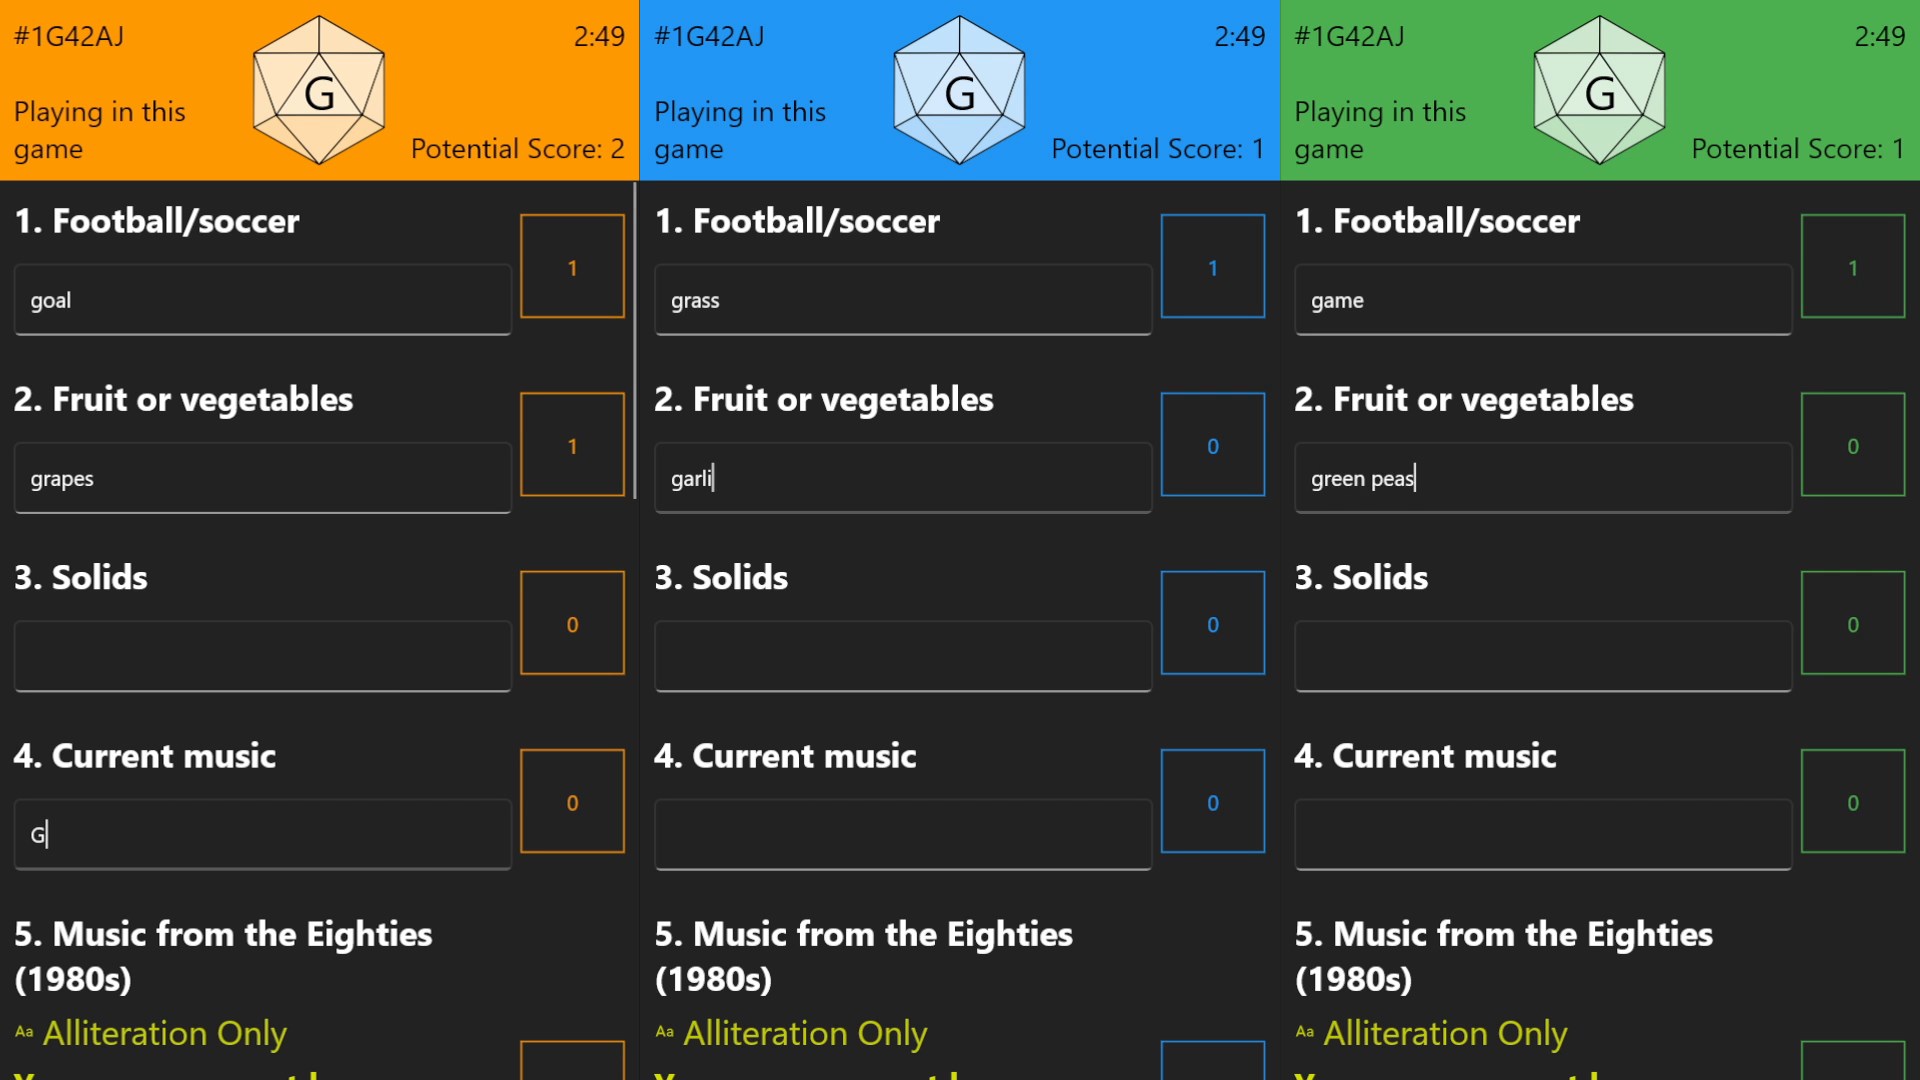Toggle green Solids score box

(1852, 623)
